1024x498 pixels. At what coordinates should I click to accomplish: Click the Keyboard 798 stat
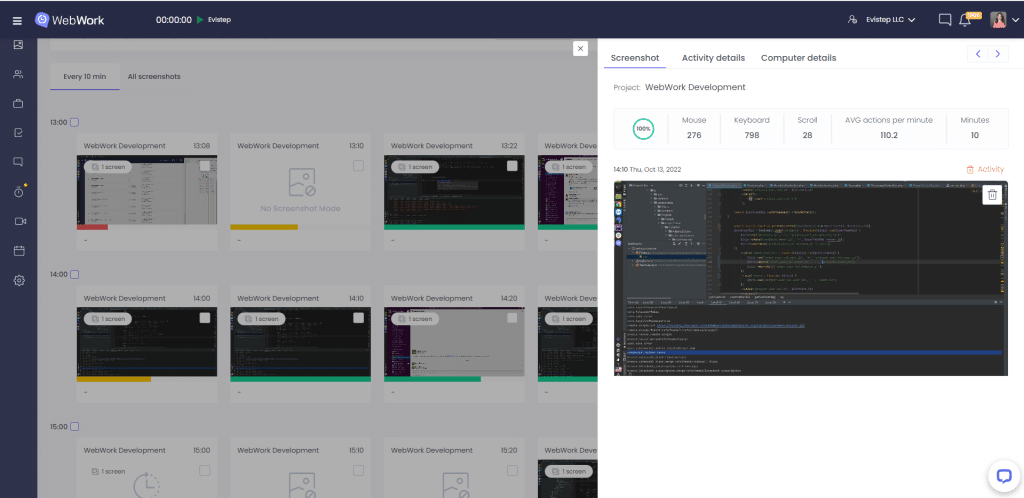[x=751, y=128]
